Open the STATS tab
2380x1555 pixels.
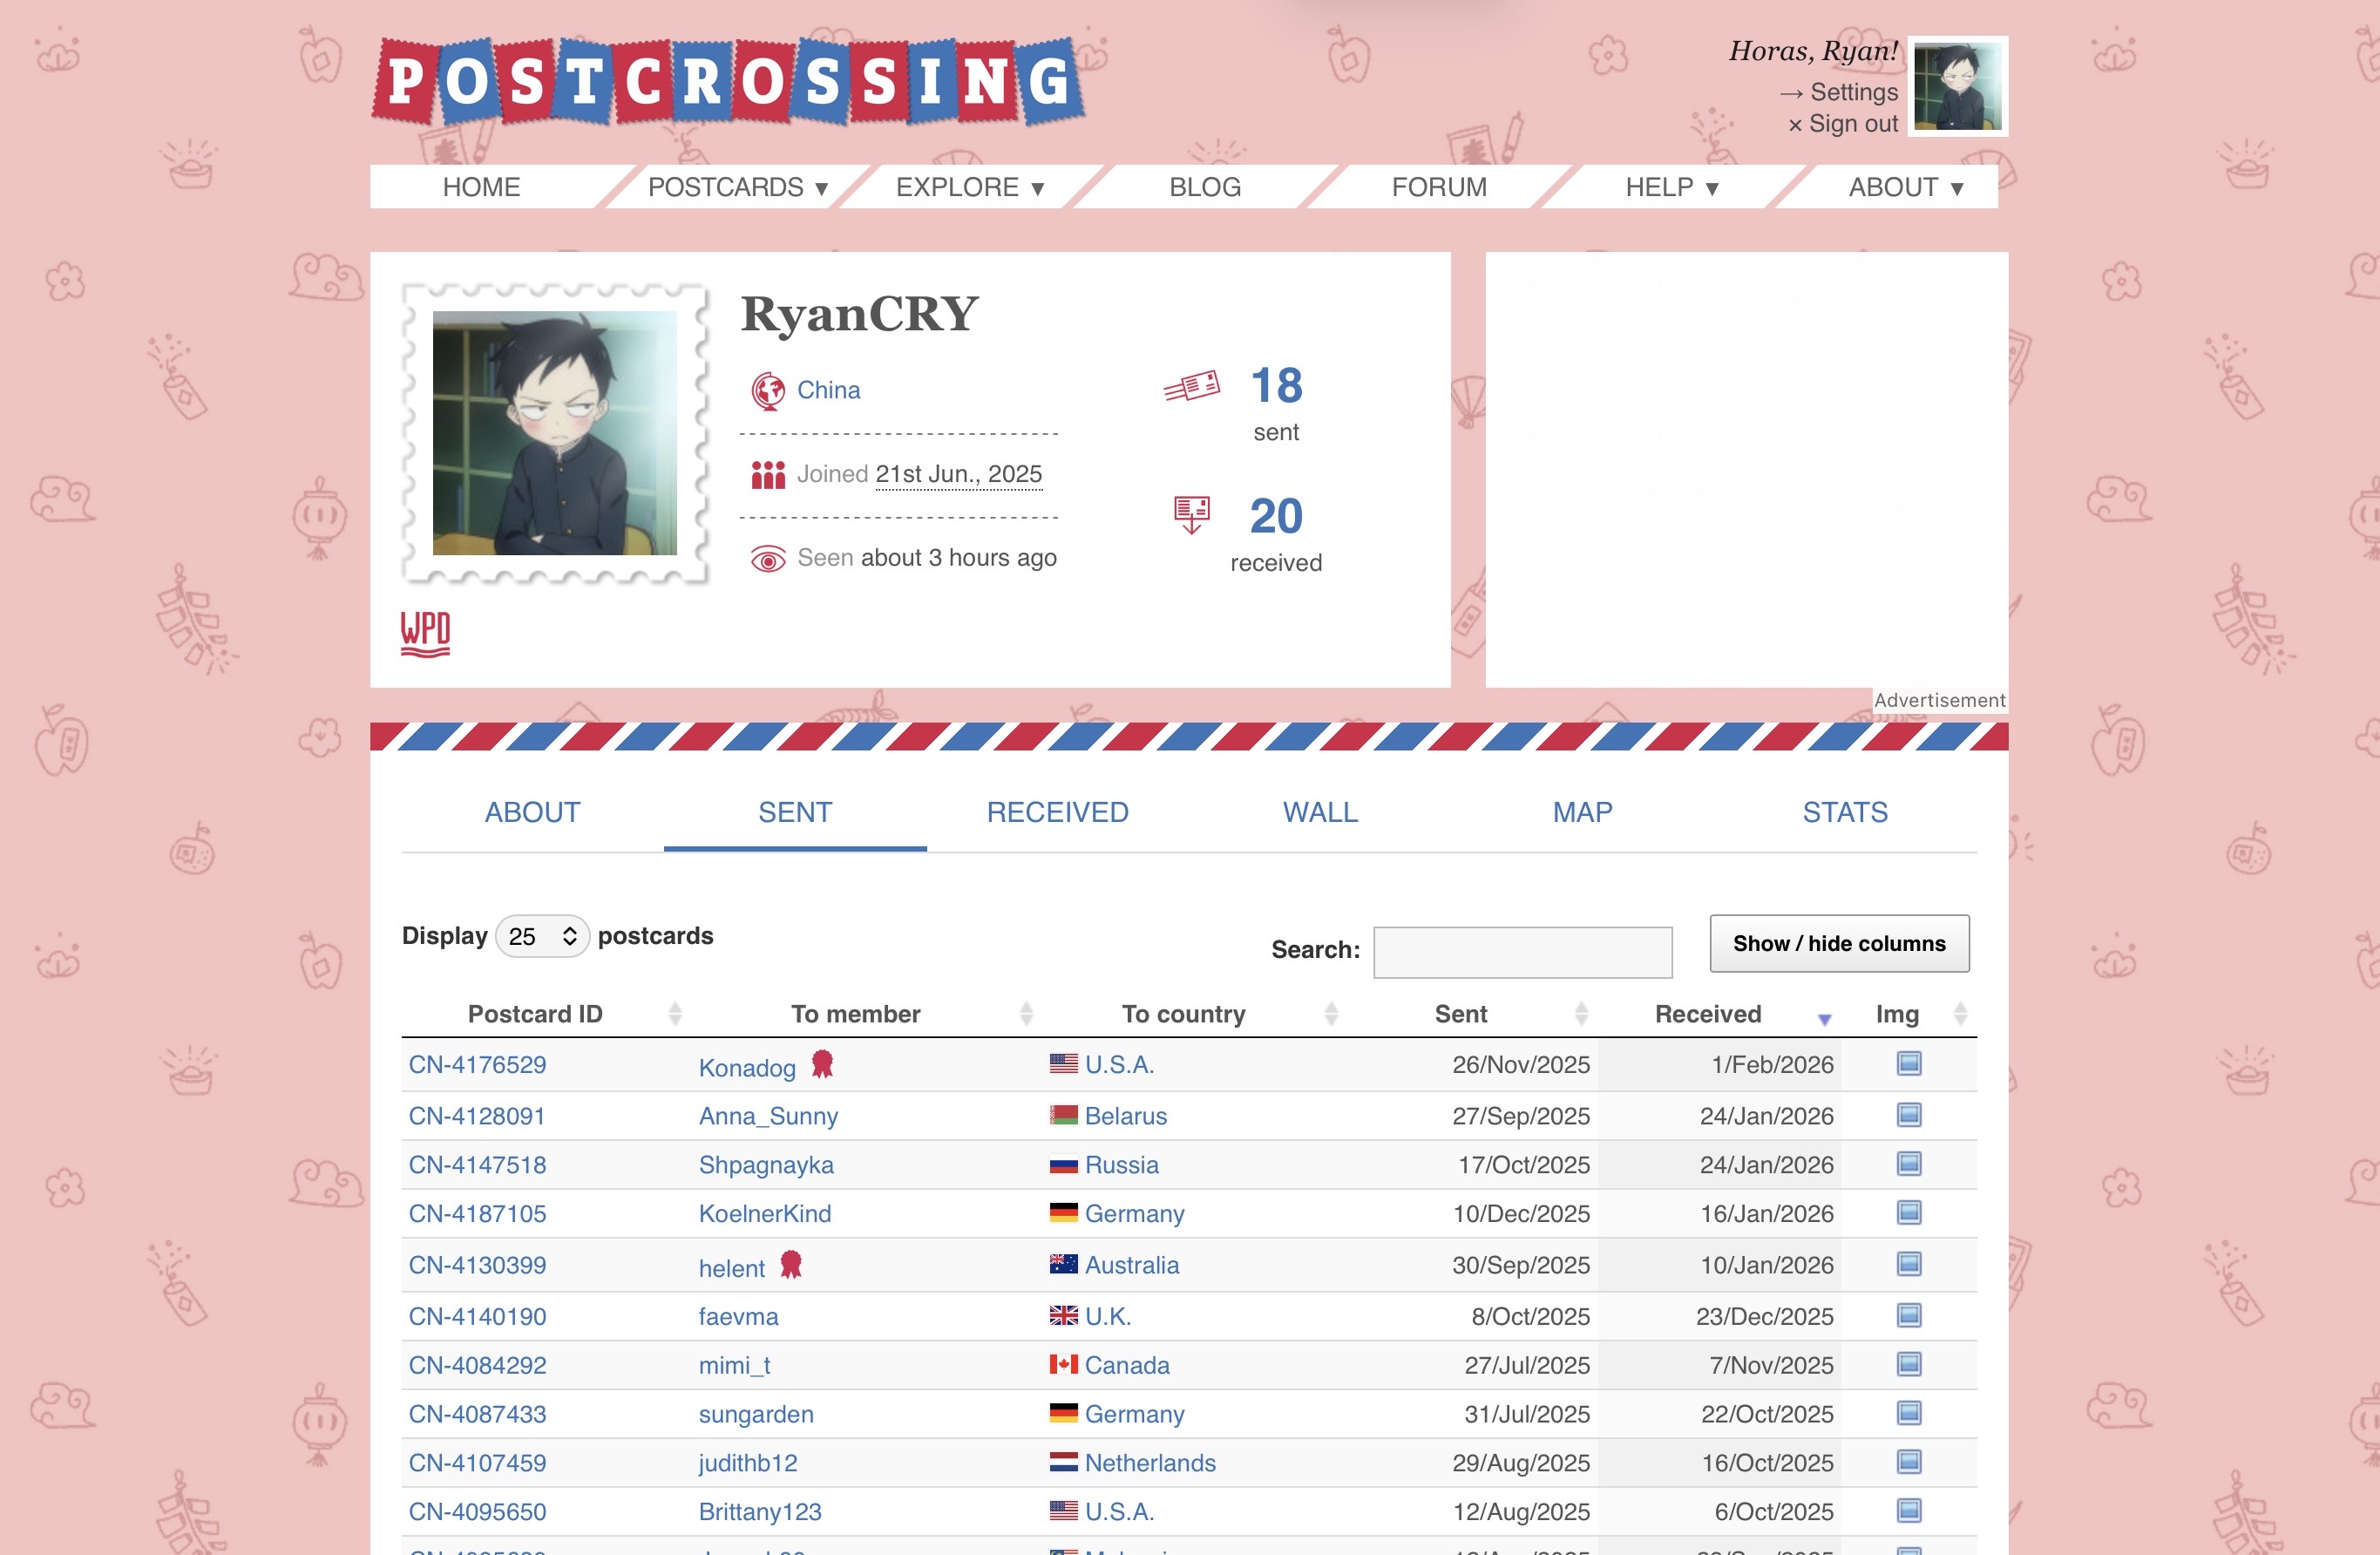(x=1844, y=812)
